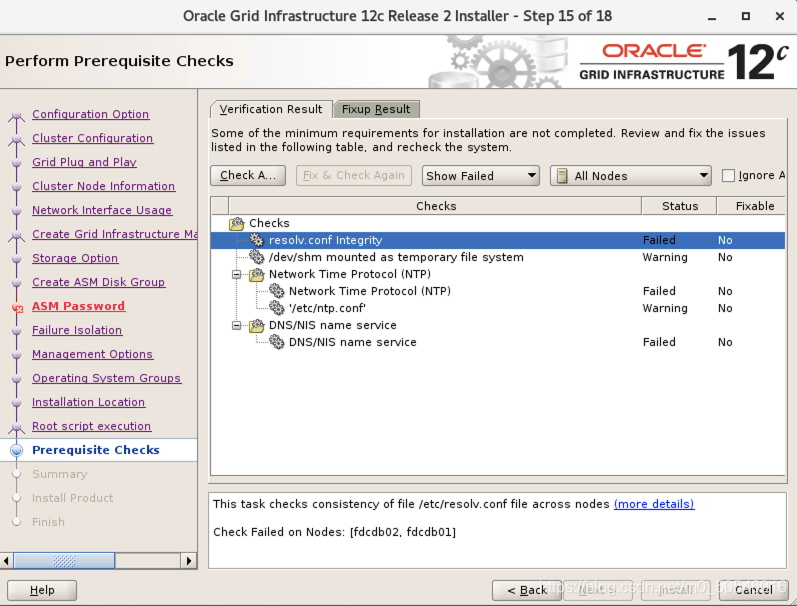Click right arrow of sidebar horizontal scrollbar

coord(189,561)
